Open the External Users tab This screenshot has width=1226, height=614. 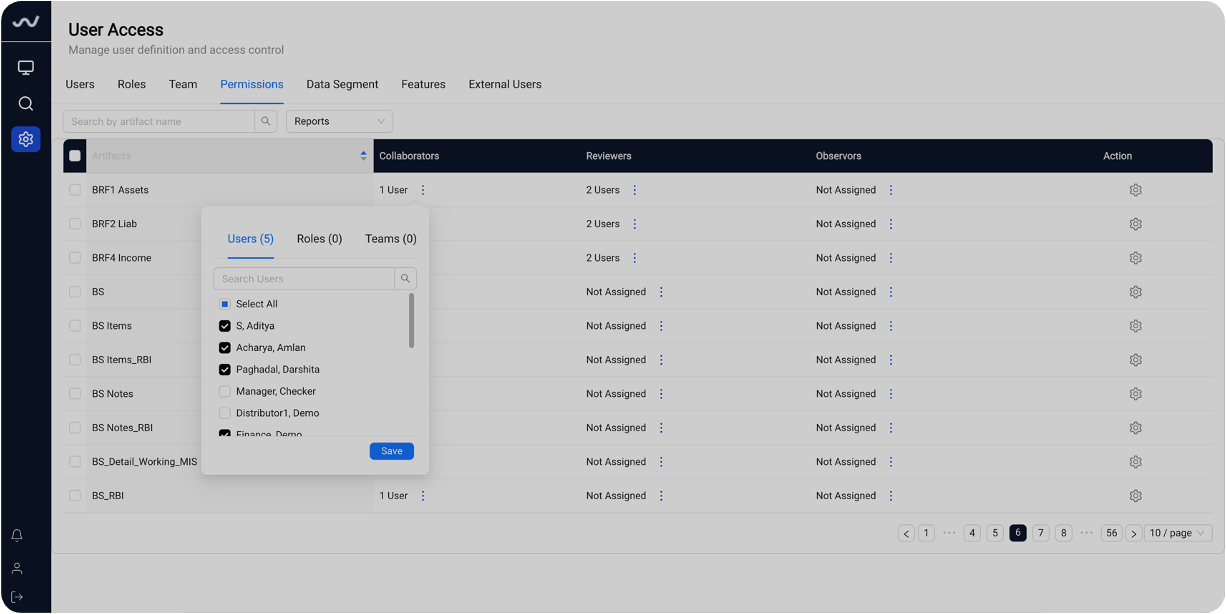coord(505,85)
